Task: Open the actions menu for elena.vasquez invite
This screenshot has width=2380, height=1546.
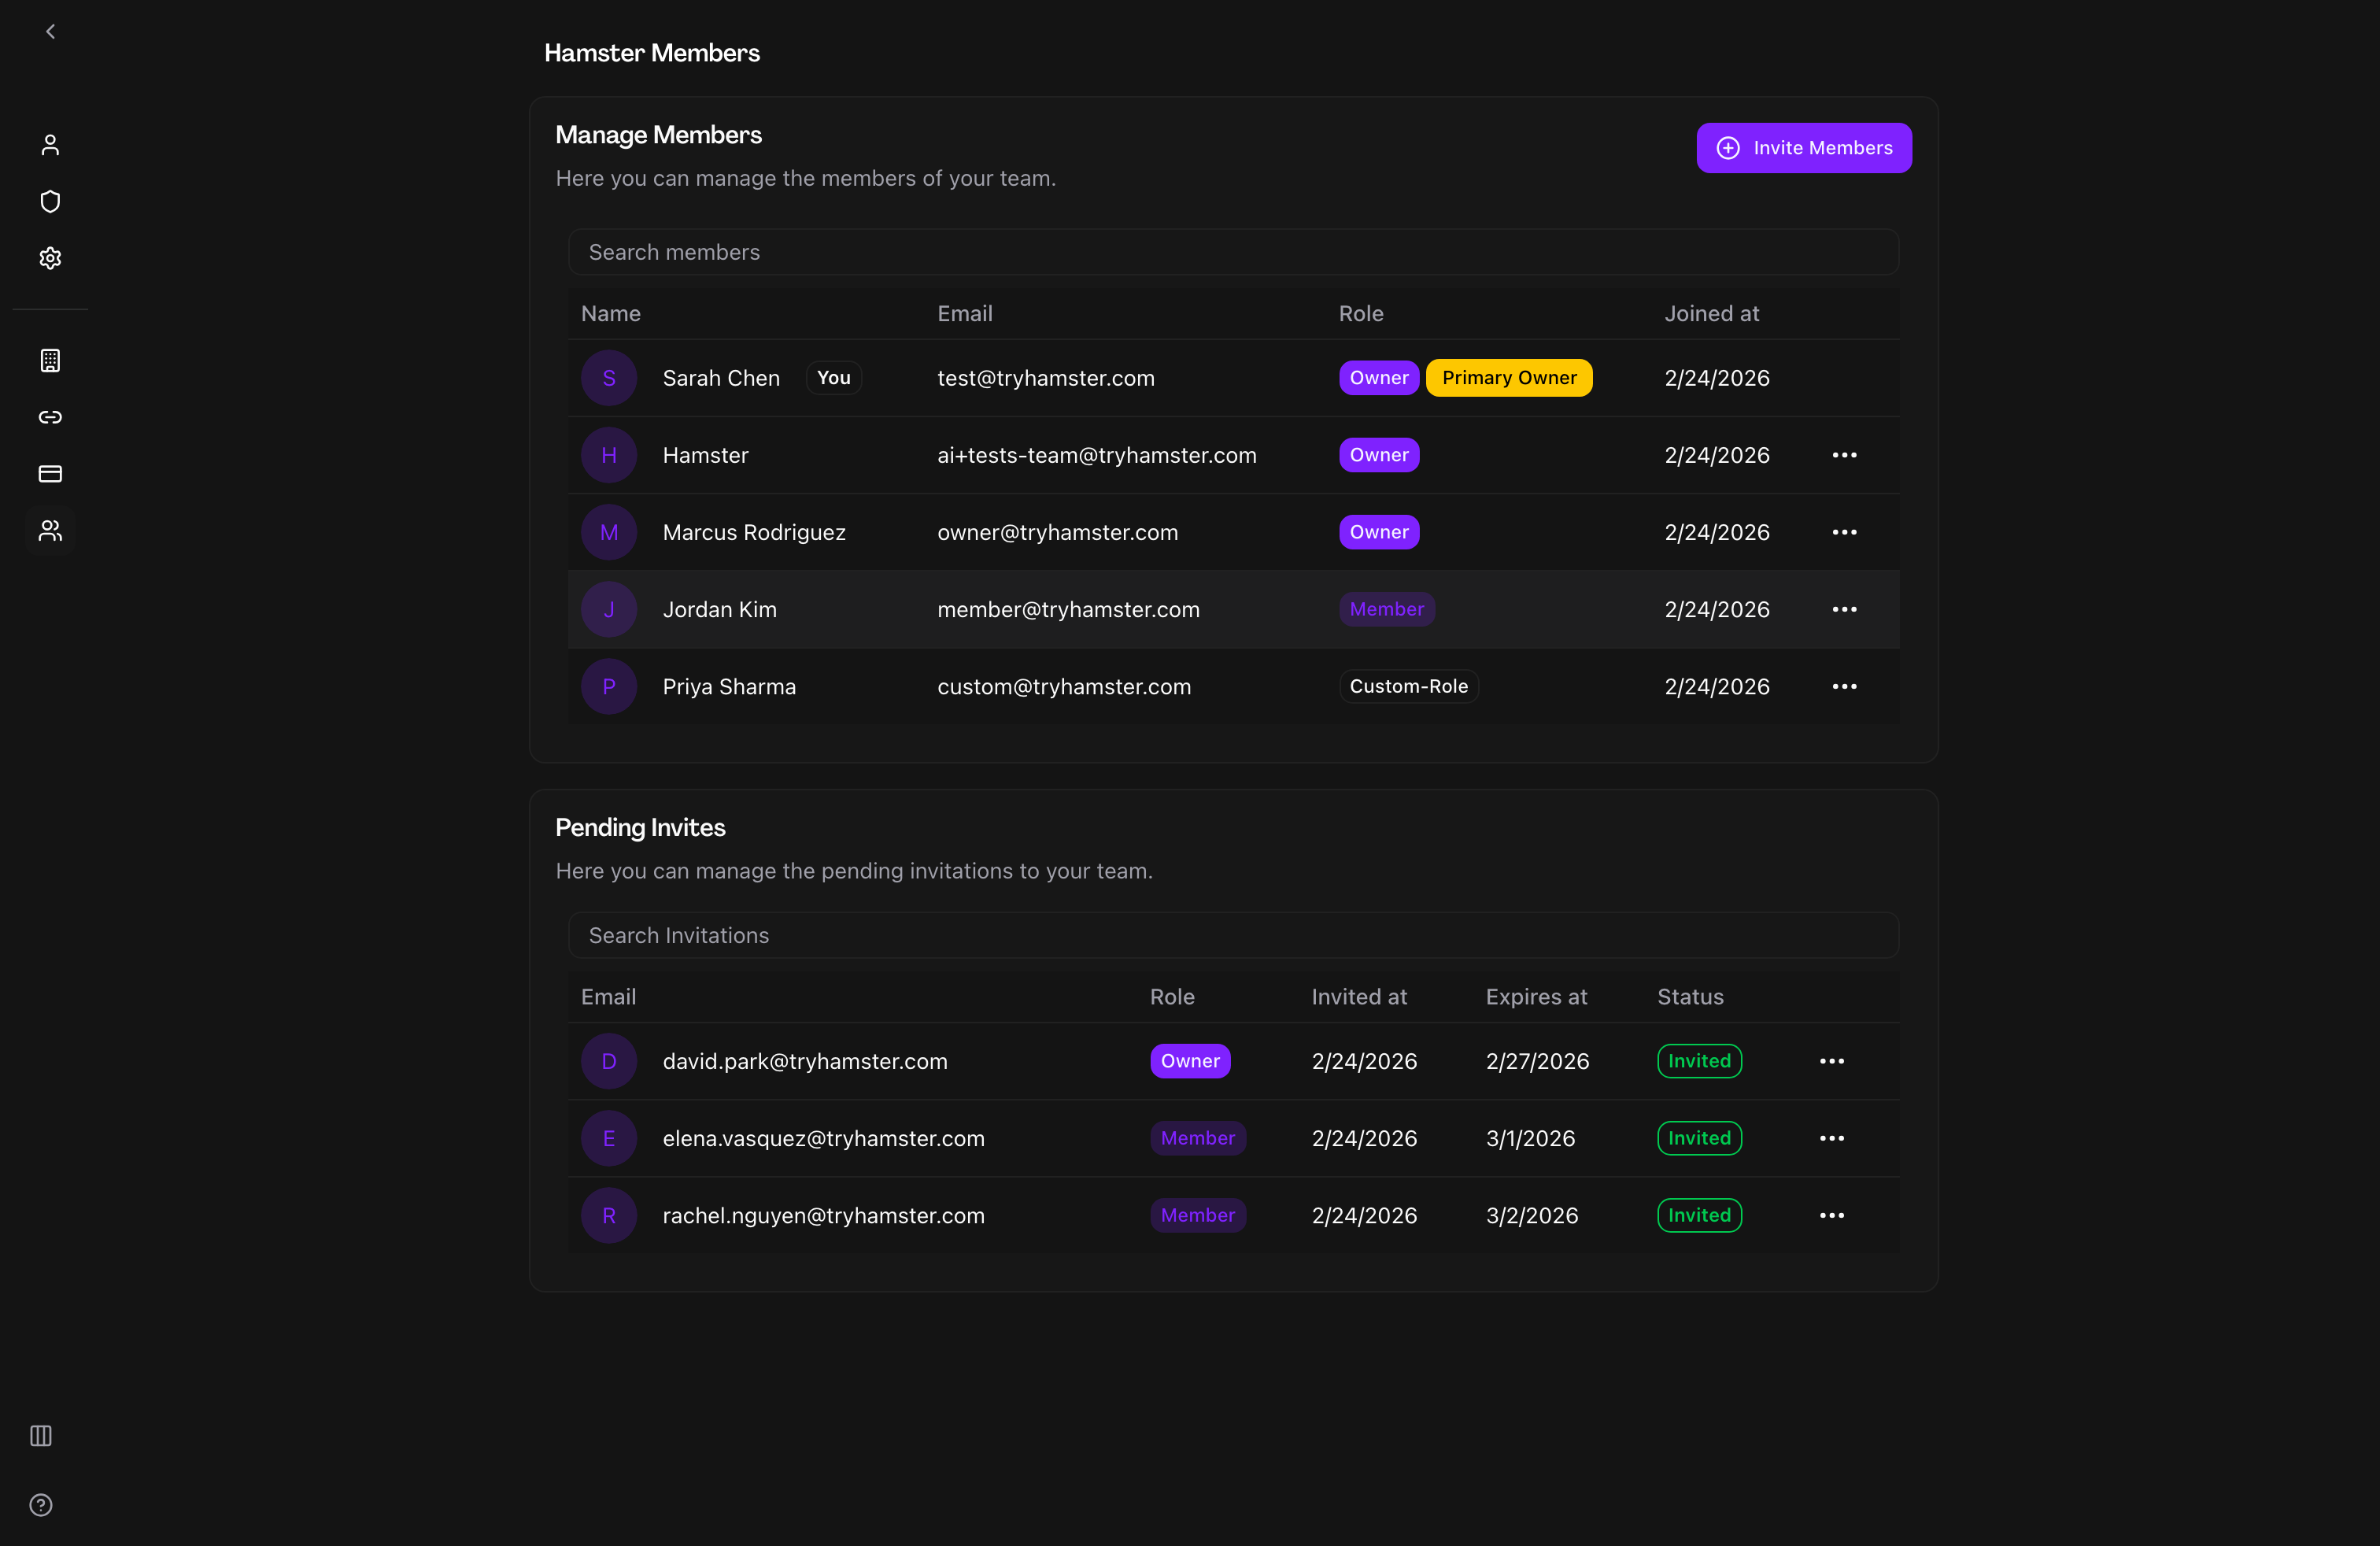Action: 1831,1138
